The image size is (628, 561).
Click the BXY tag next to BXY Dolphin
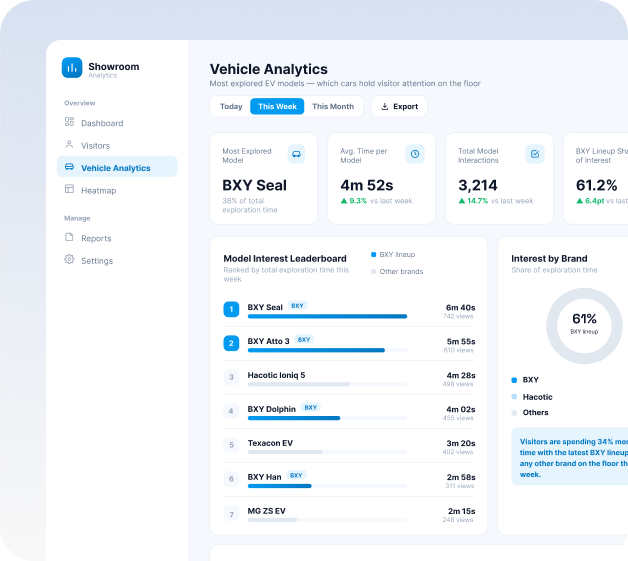point(310,408)
